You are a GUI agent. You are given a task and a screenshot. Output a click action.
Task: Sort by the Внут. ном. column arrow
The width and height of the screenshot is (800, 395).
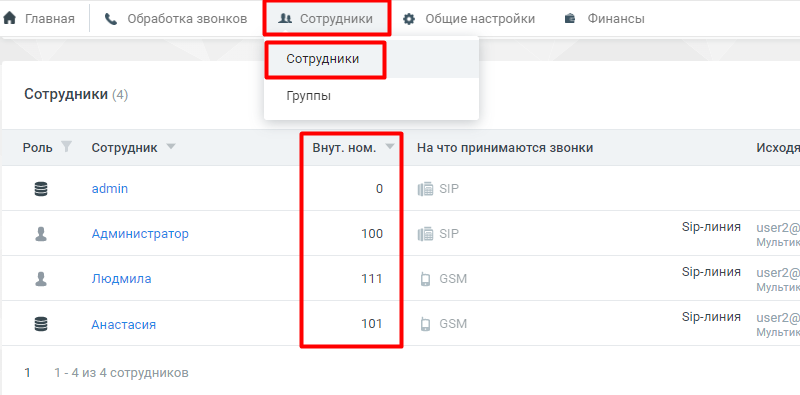pos(390,147)
